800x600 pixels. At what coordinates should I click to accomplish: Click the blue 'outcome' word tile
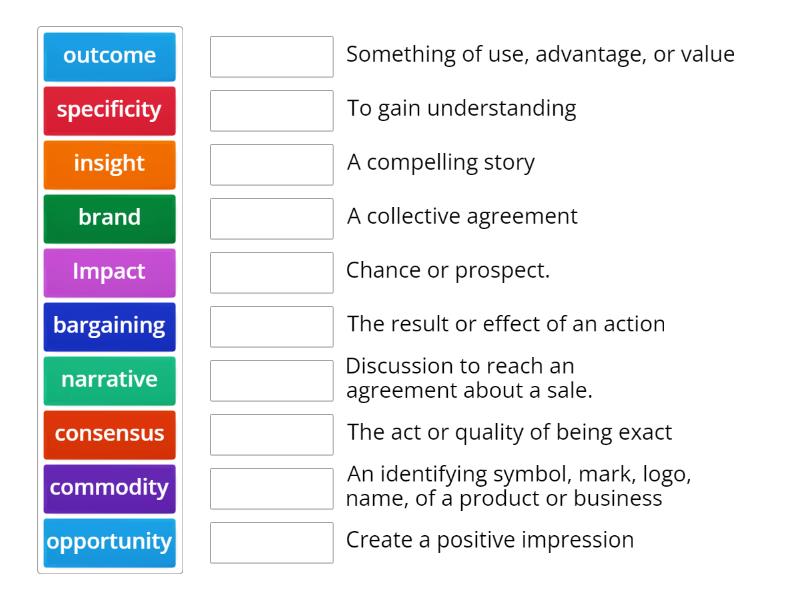click(109, 56)
